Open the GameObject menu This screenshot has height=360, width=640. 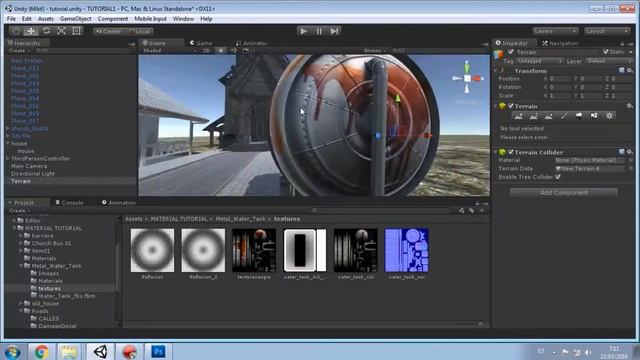click(x=76, y=19)
